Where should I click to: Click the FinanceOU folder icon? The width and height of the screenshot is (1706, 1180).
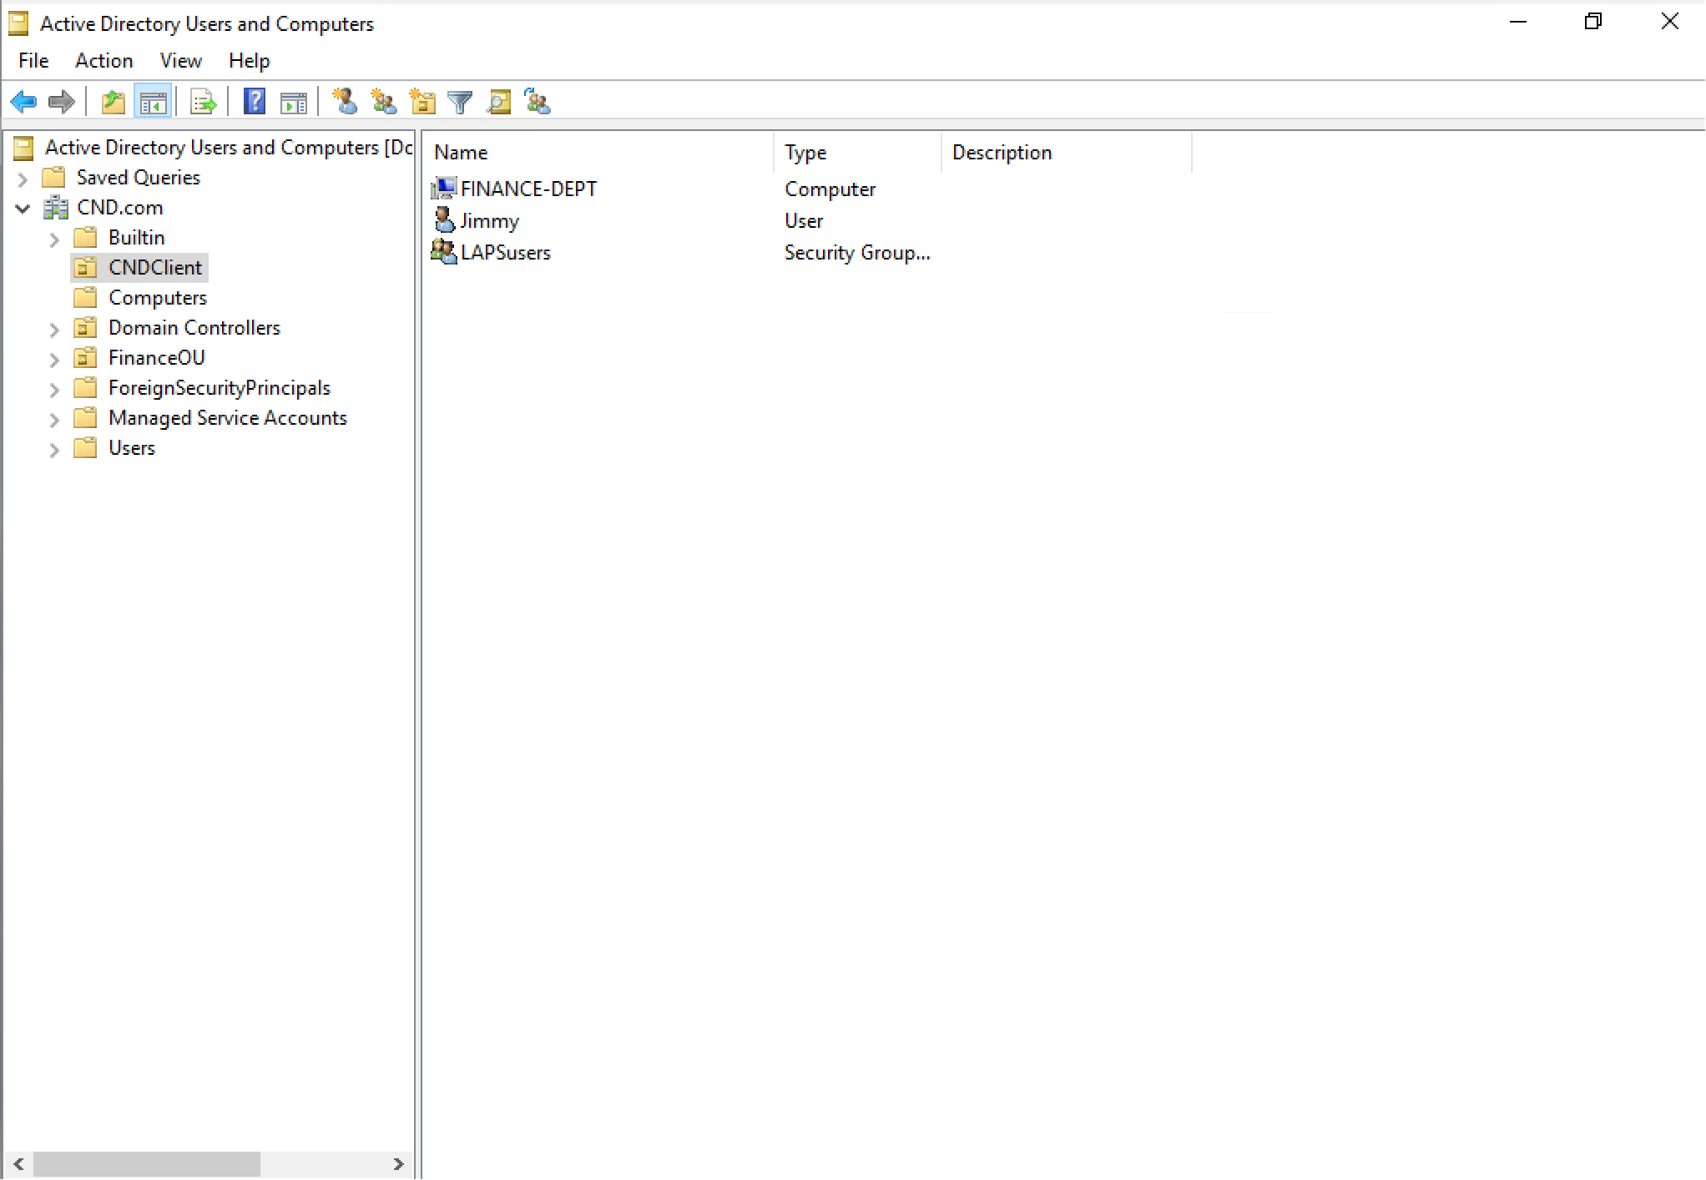tap(86, 358)
